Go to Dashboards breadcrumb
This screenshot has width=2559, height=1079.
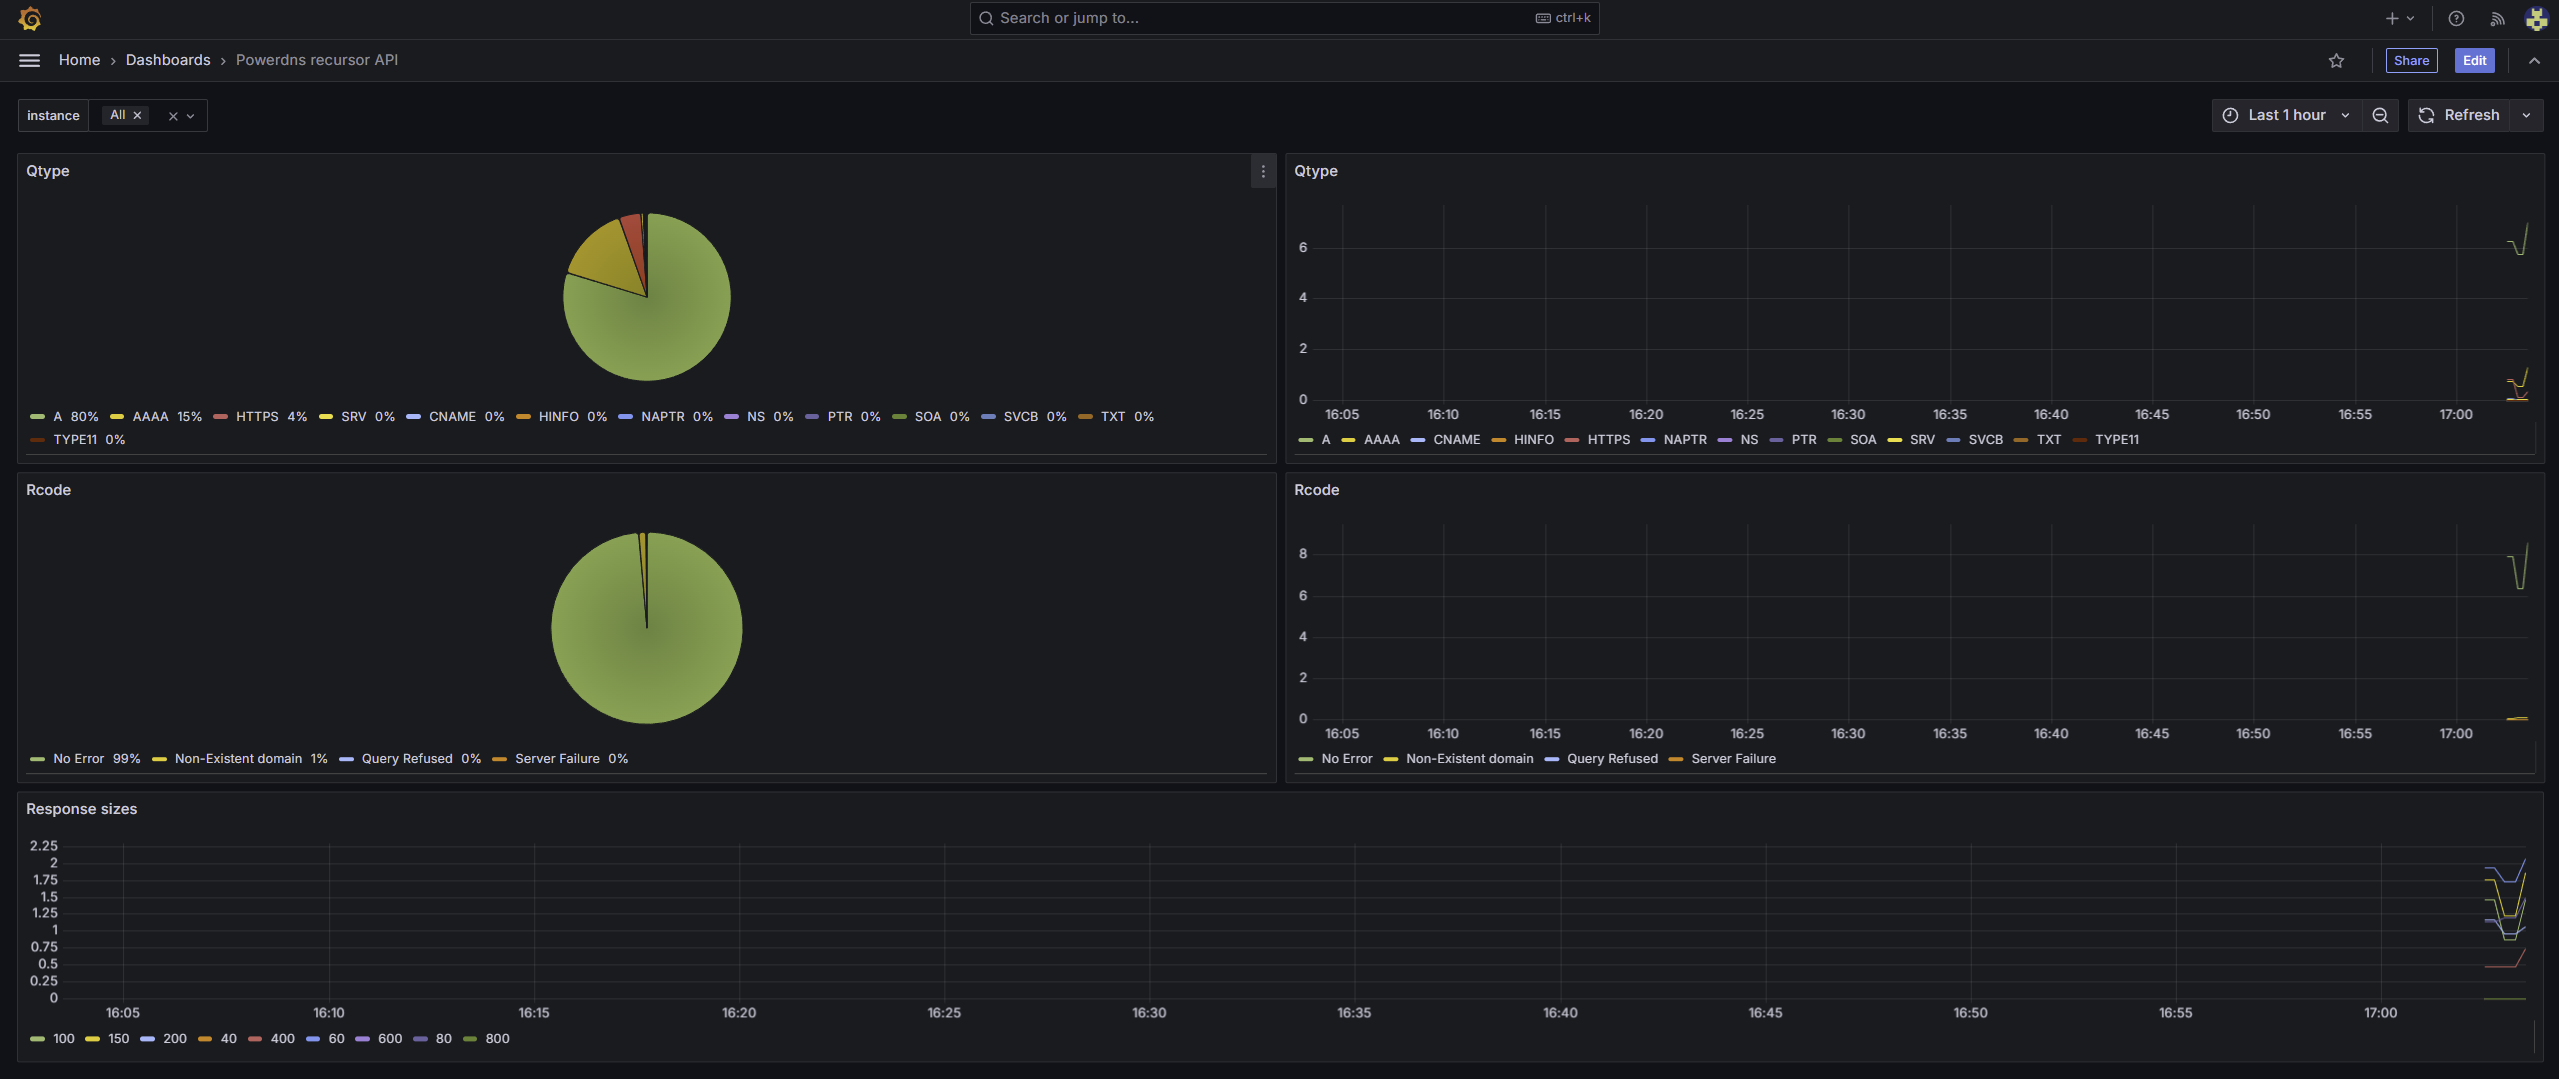168,61
